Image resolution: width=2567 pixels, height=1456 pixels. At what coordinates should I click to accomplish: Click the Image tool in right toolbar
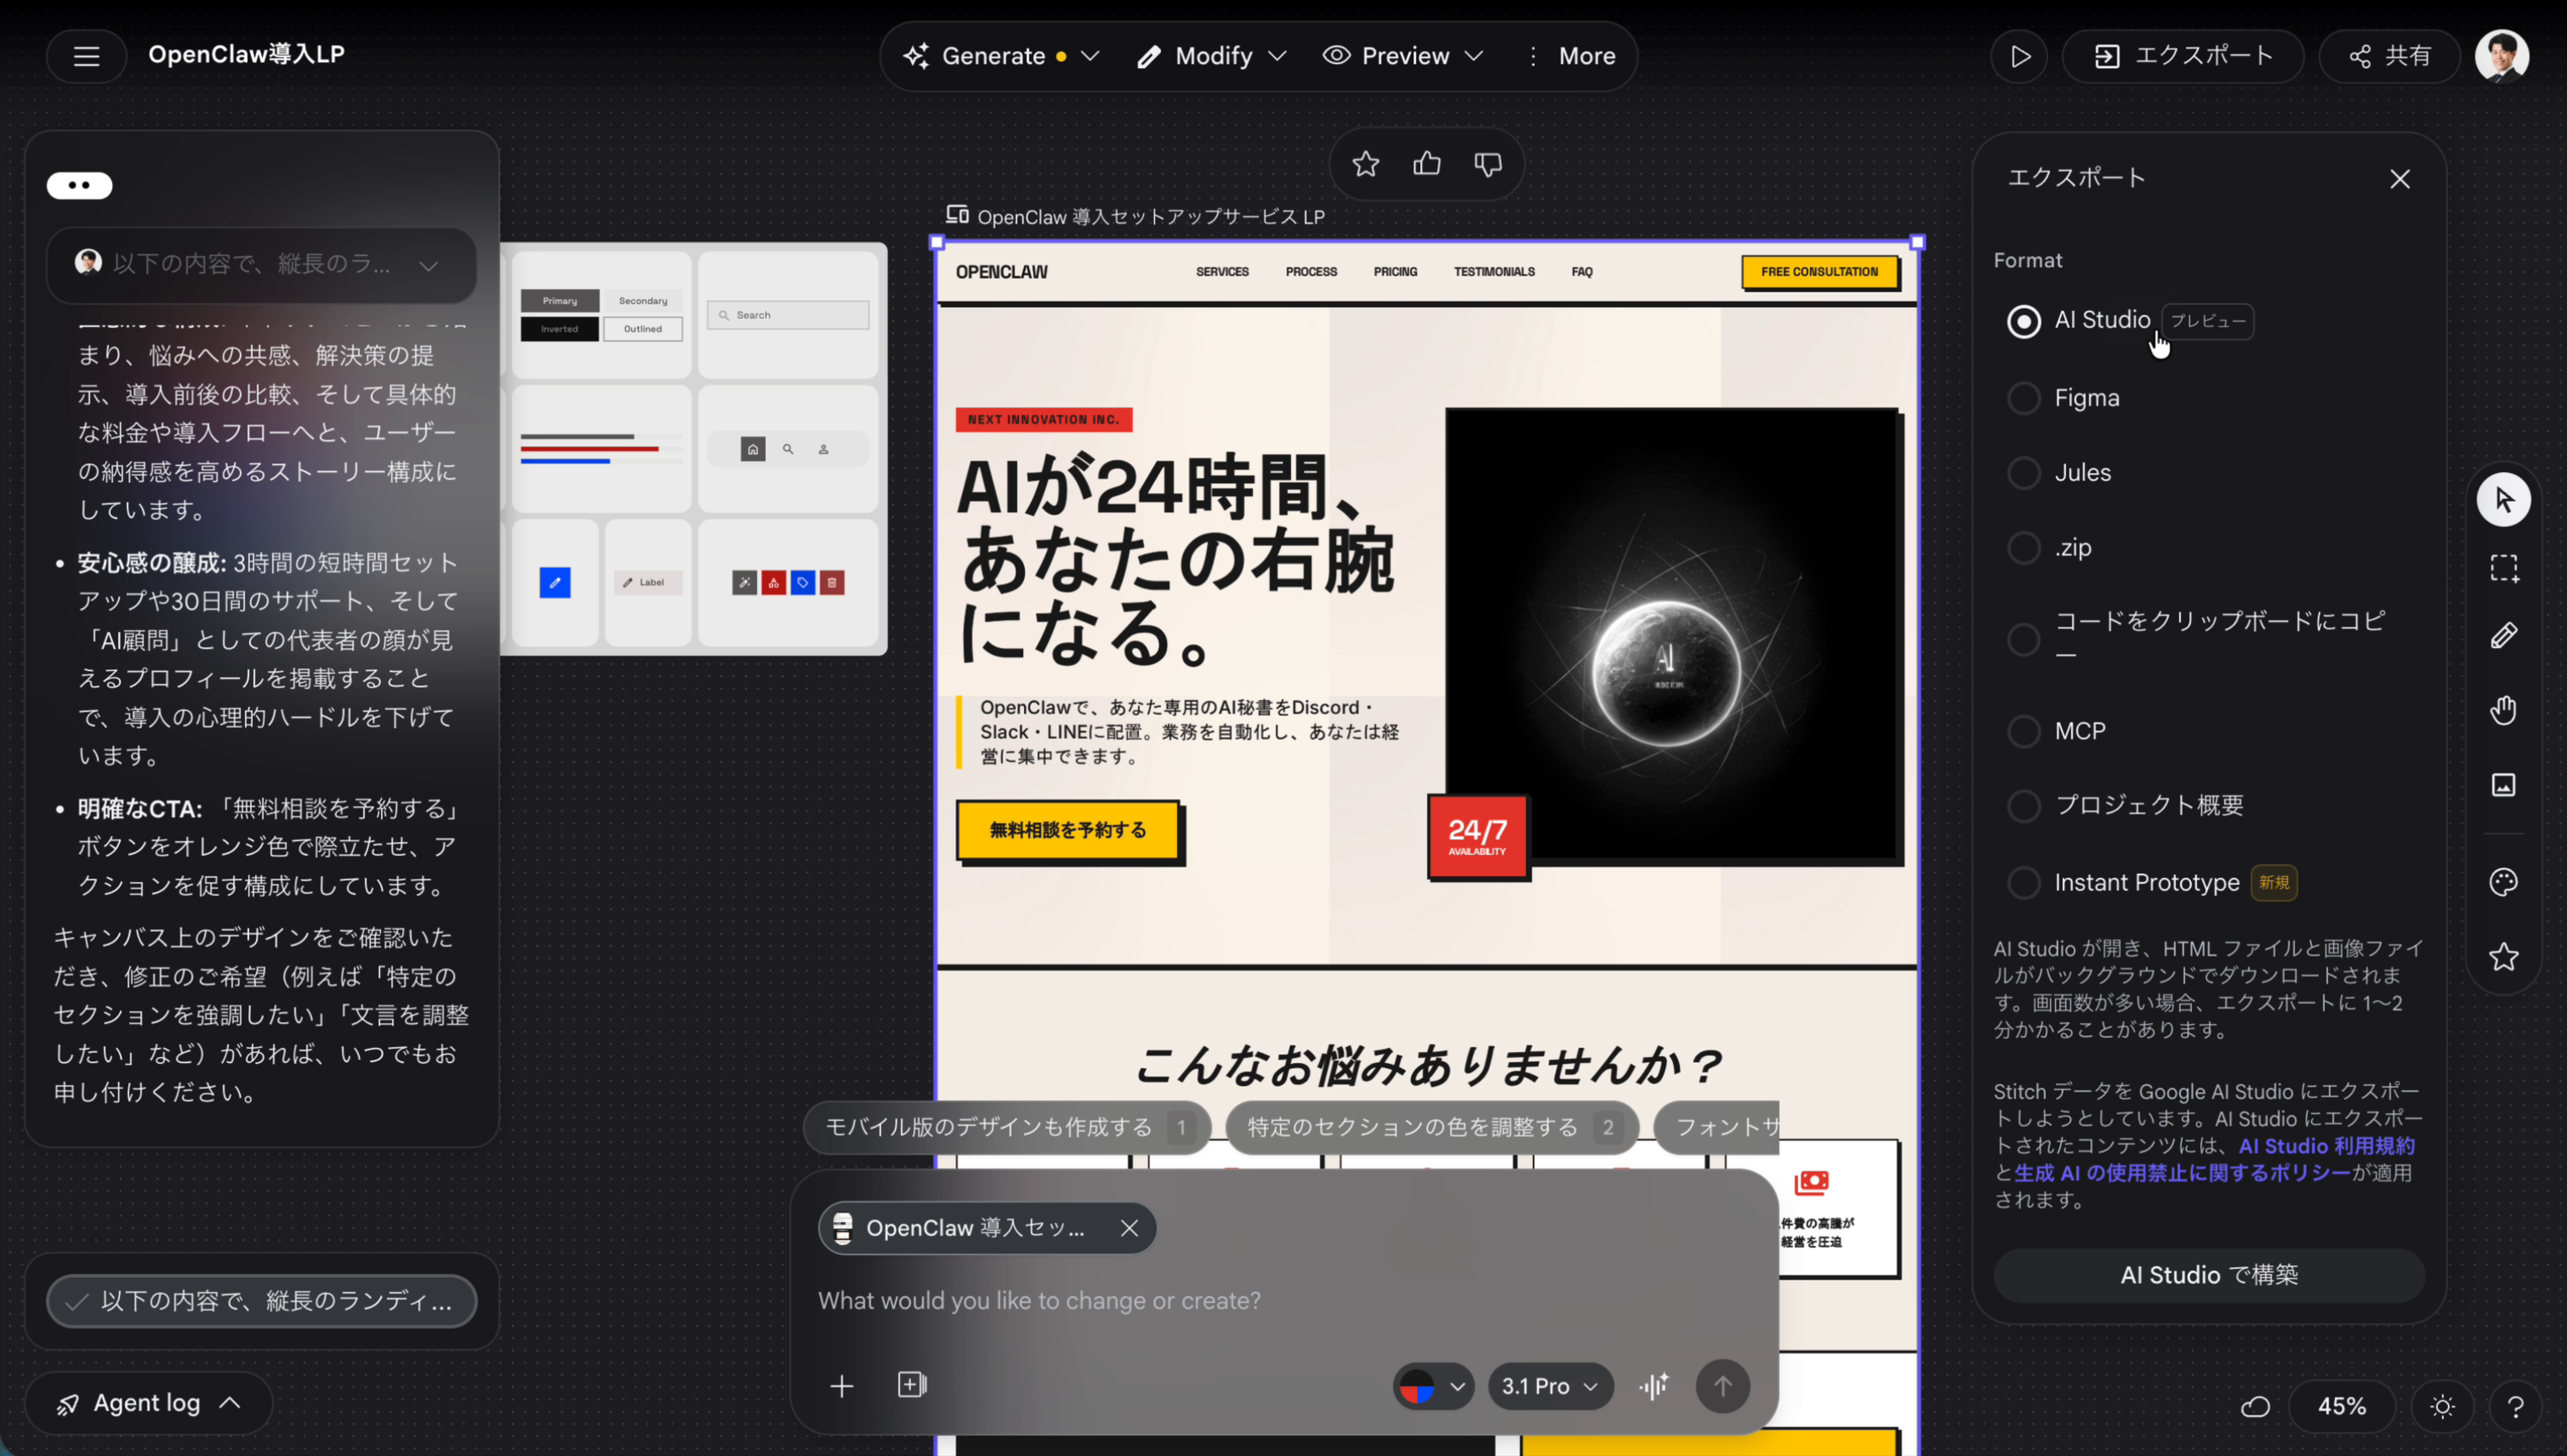2504,785
